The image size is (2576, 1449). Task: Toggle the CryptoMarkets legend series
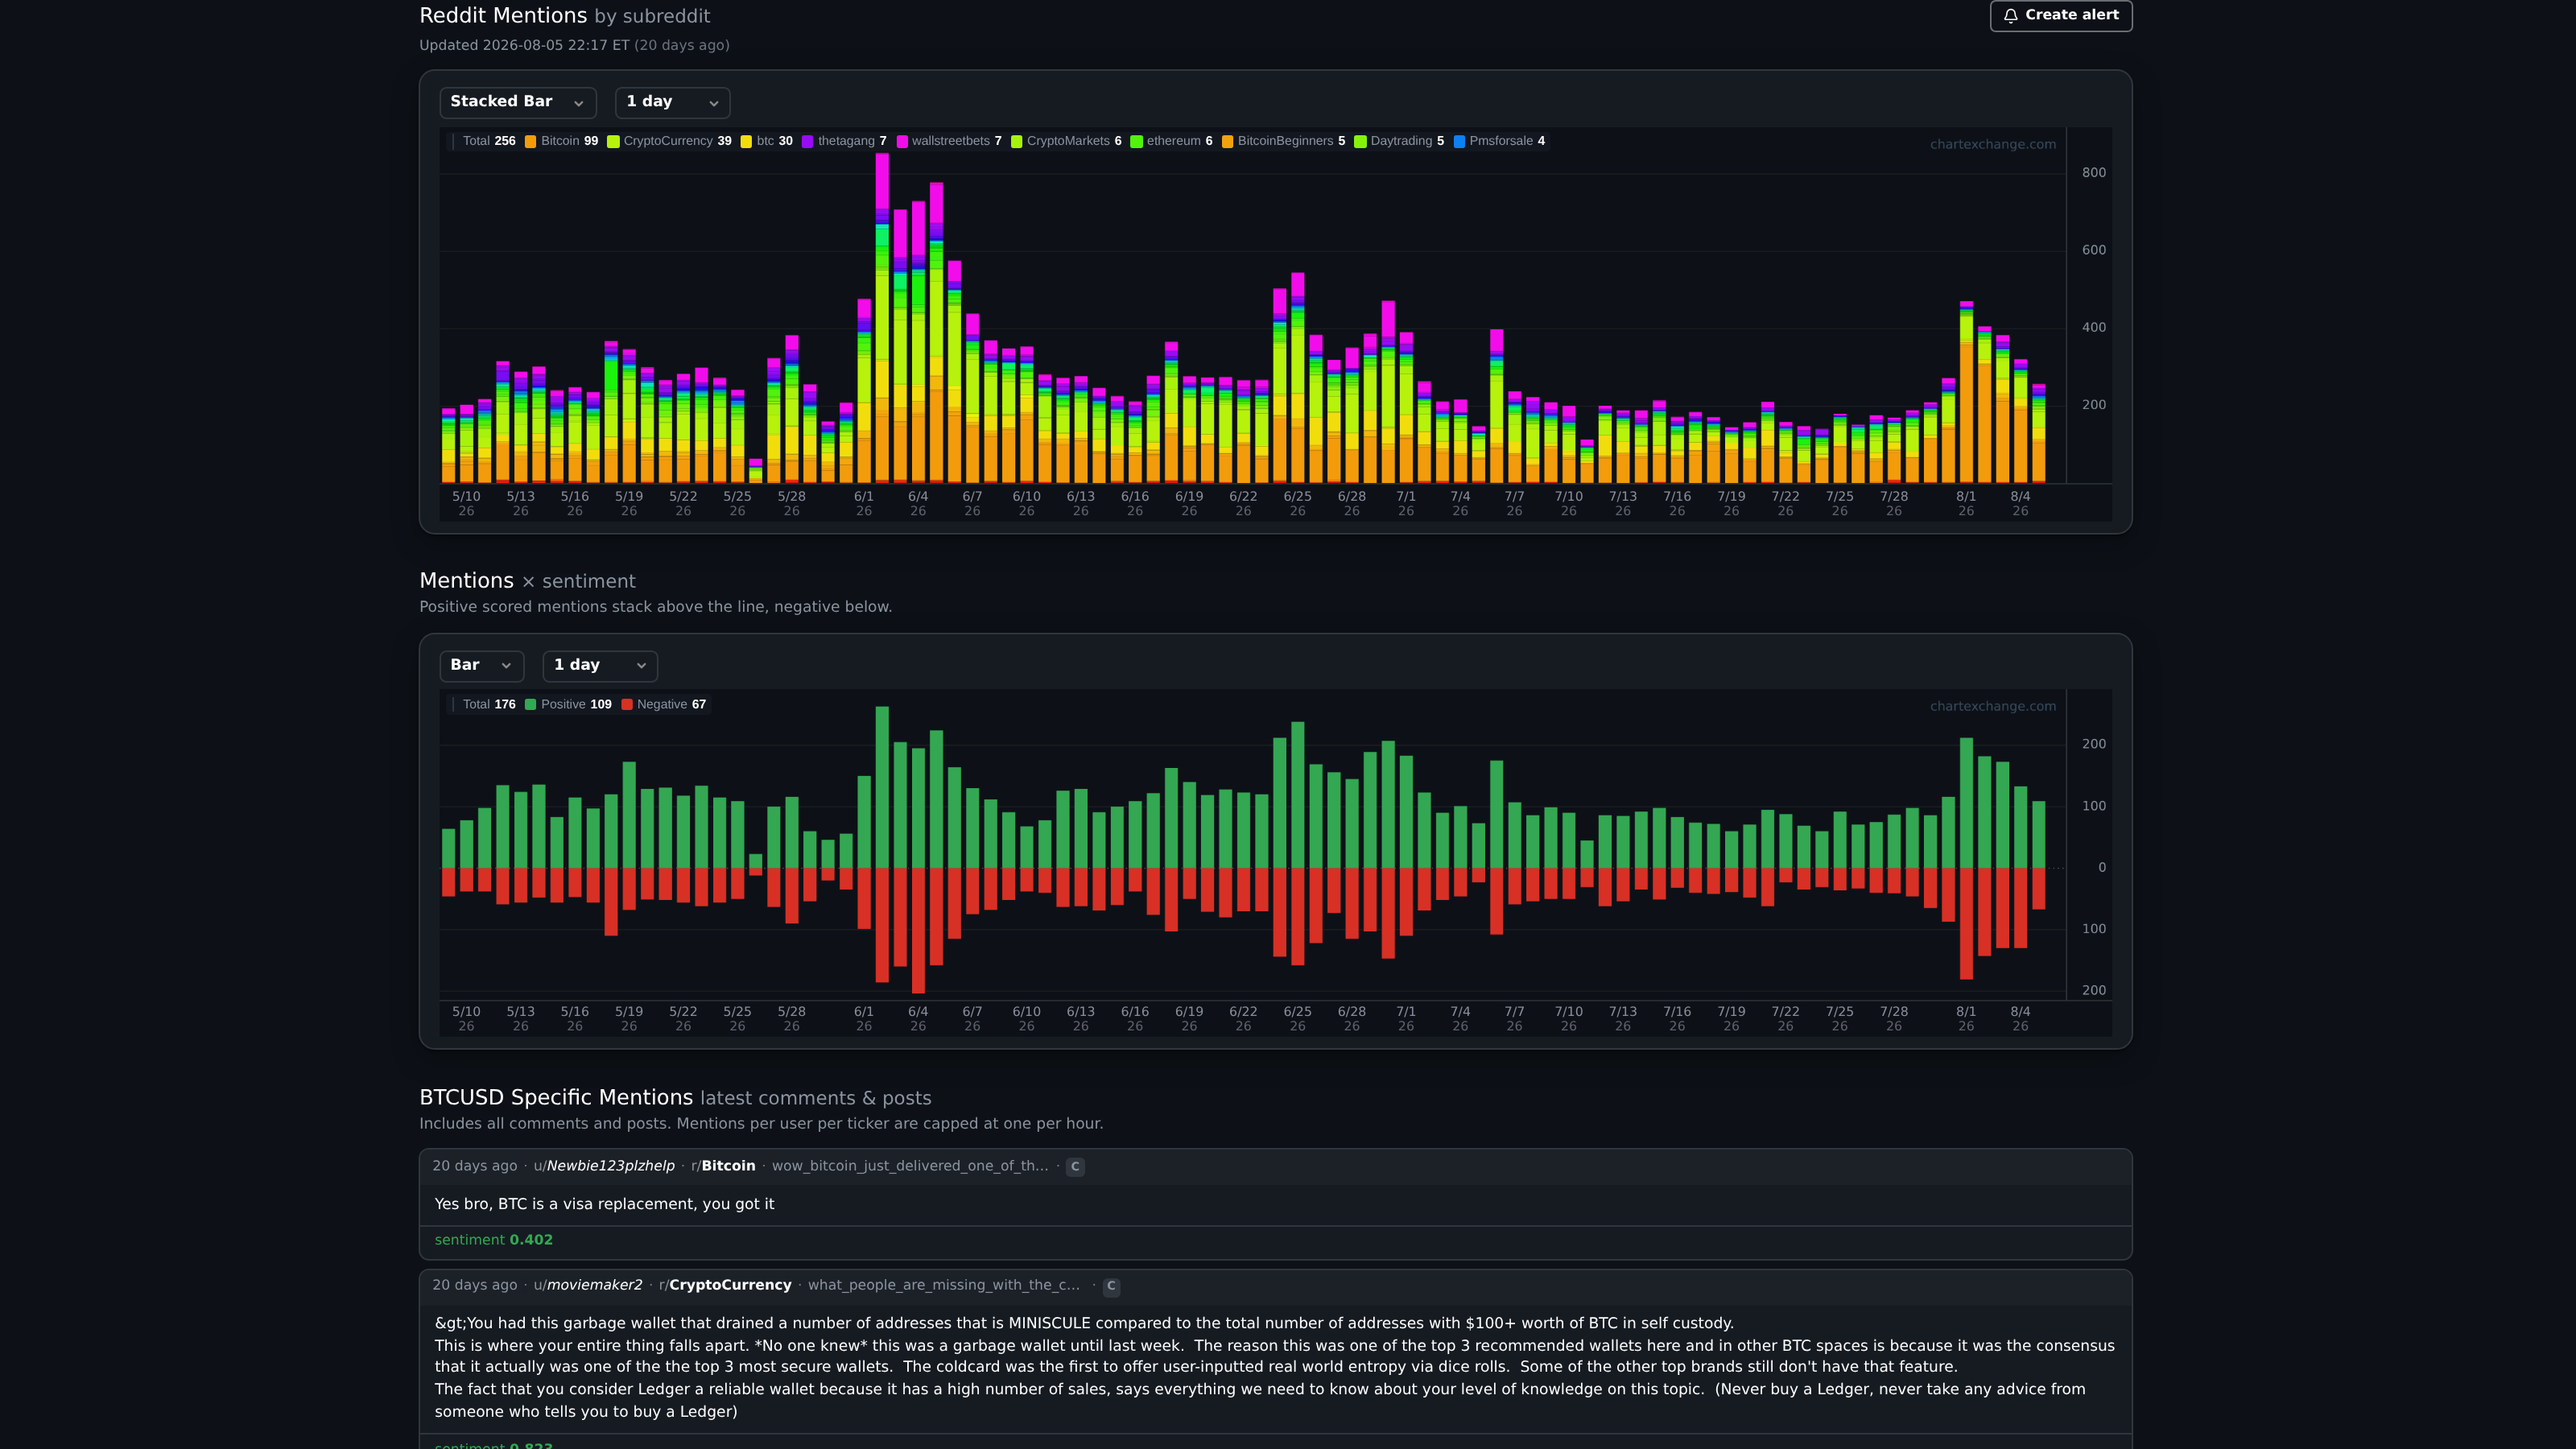1066,141
